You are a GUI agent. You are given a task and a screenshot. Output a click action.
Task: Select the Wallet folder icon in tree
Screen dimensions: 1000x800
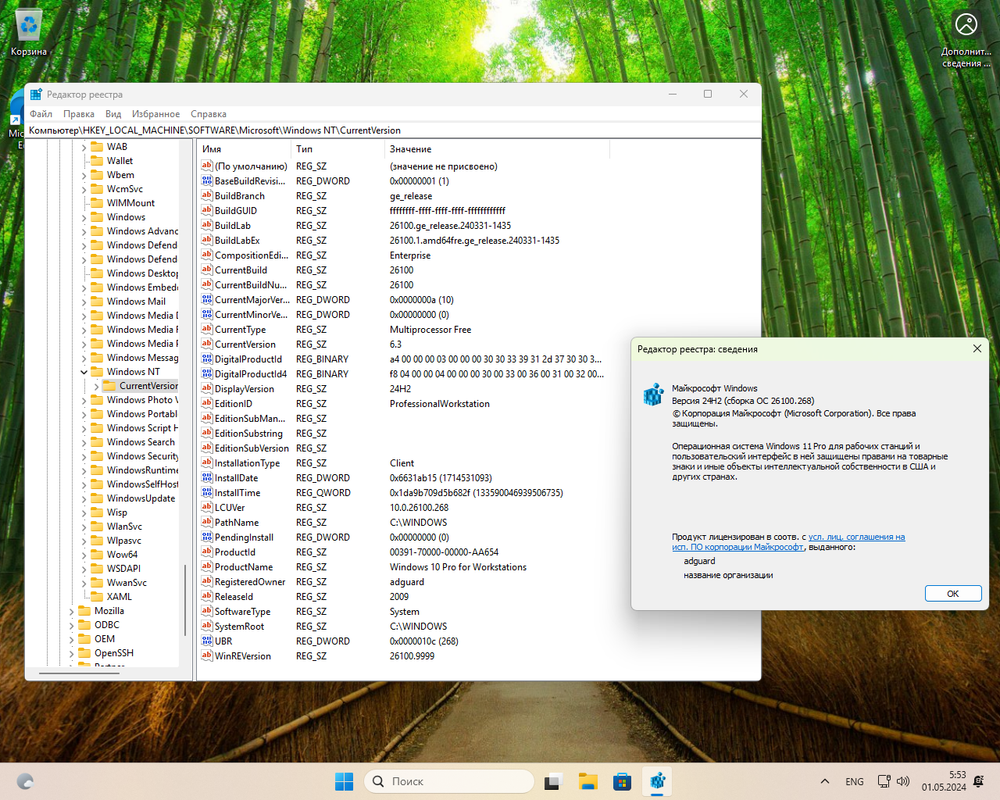[x=97, y=161]
